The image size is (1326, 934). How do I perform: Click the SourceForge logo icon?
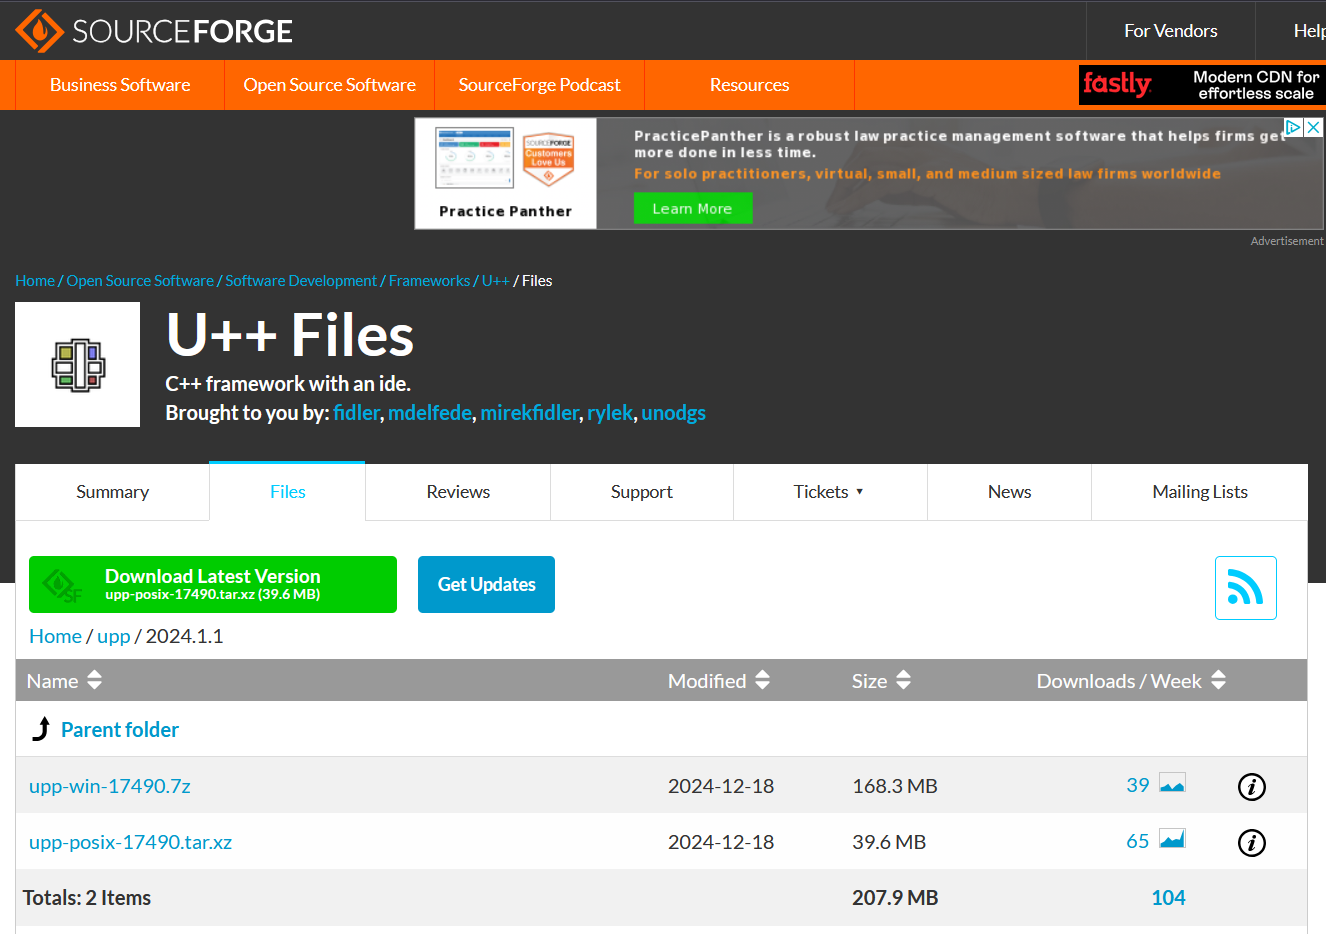(40, 31)
